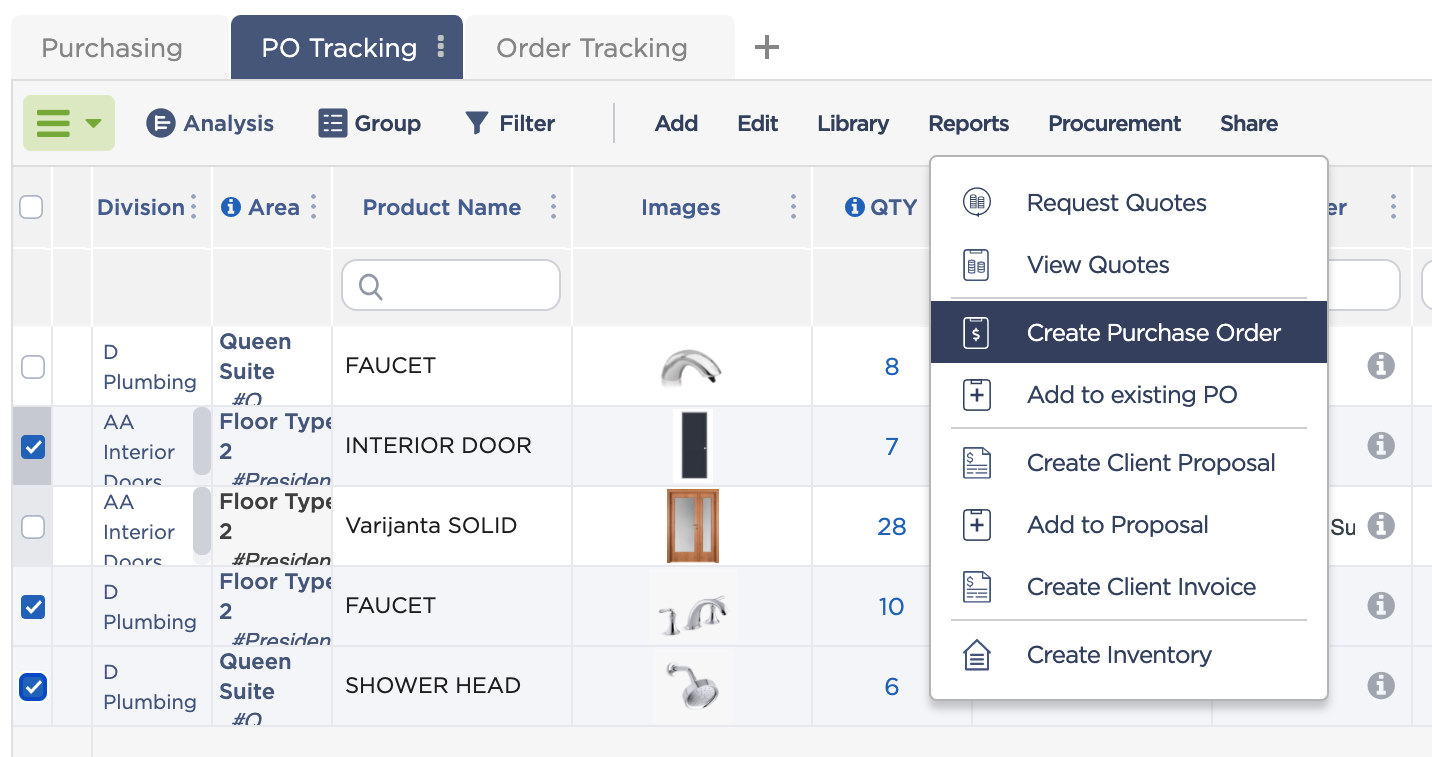Open Product Name column options menu

tap(553, 207)
